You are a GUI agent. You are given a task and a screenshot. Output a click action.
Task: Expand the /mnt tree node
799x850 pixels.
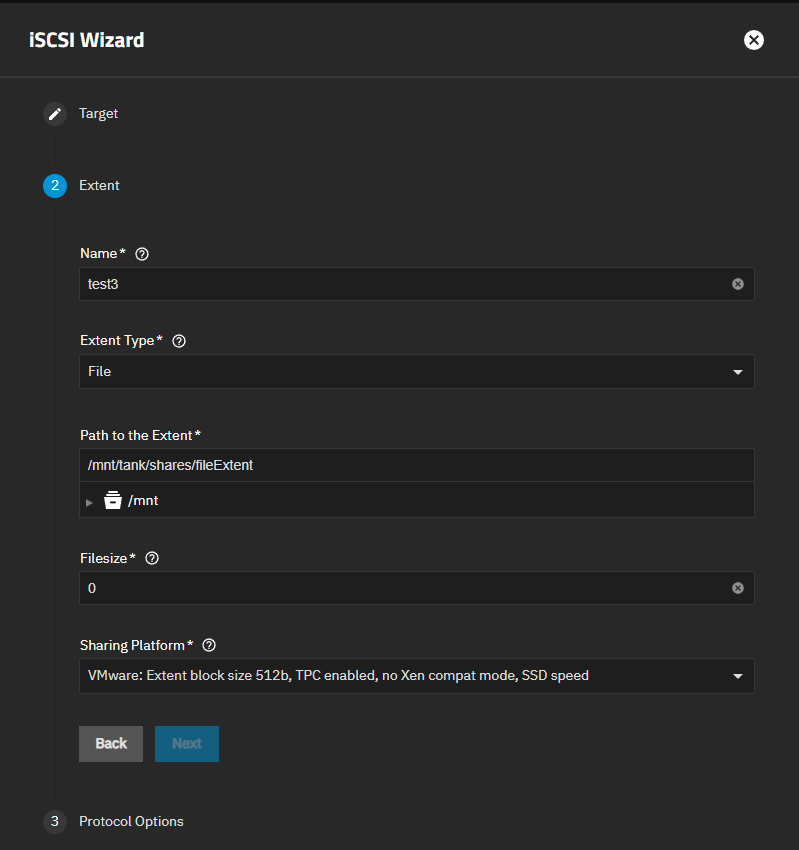(x=89, y=499)
